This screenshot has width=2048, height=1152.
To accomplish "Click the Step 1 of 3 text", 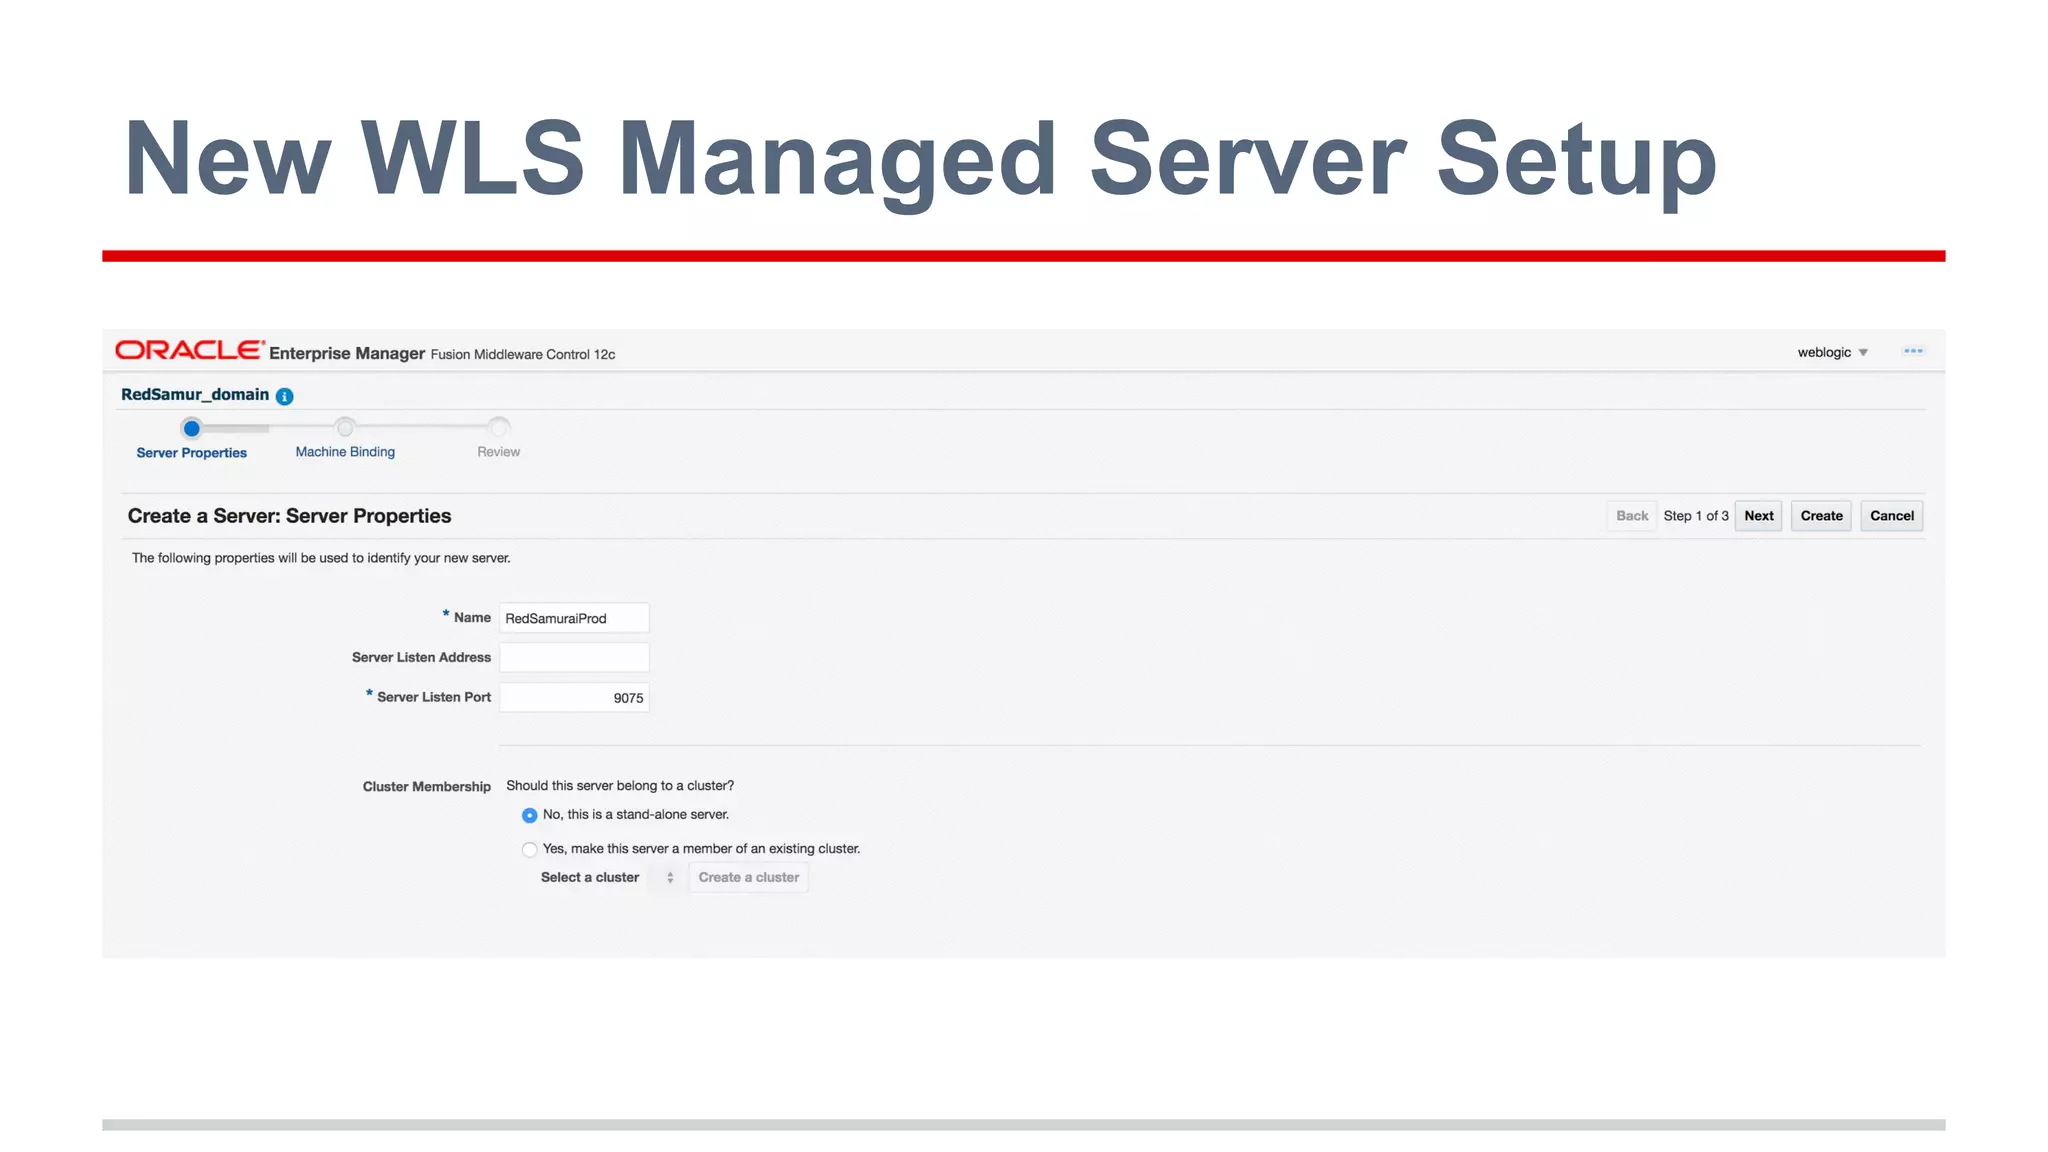I will coord(1696,516).
